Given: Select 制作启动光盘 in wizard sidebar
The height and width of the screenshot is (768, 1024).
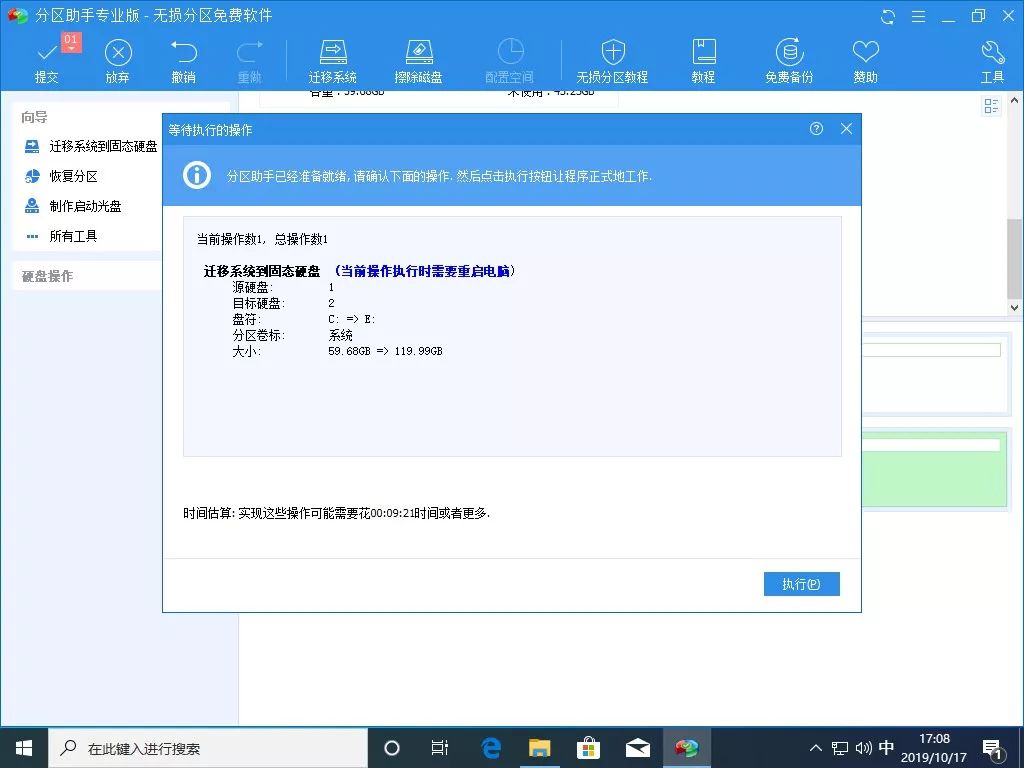Looking at the screenshot, I should tap(72, 206).
